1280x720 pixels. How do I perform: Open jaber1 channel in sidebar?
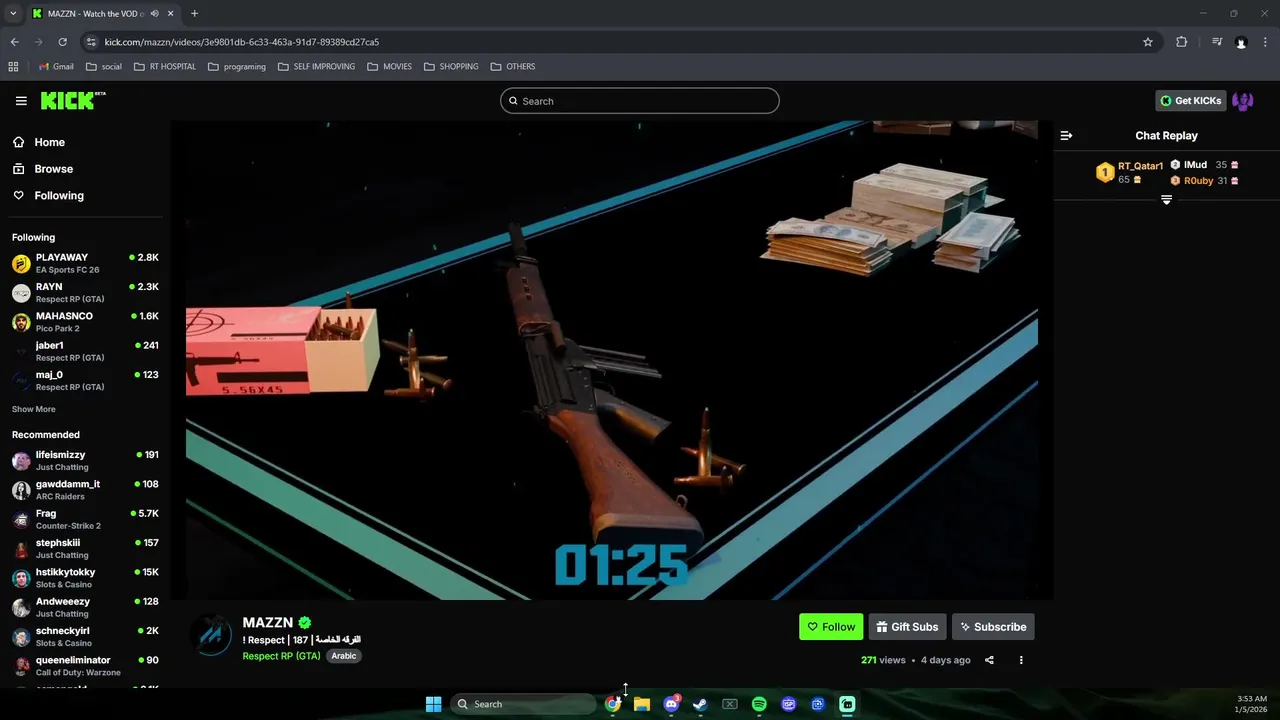85,351
